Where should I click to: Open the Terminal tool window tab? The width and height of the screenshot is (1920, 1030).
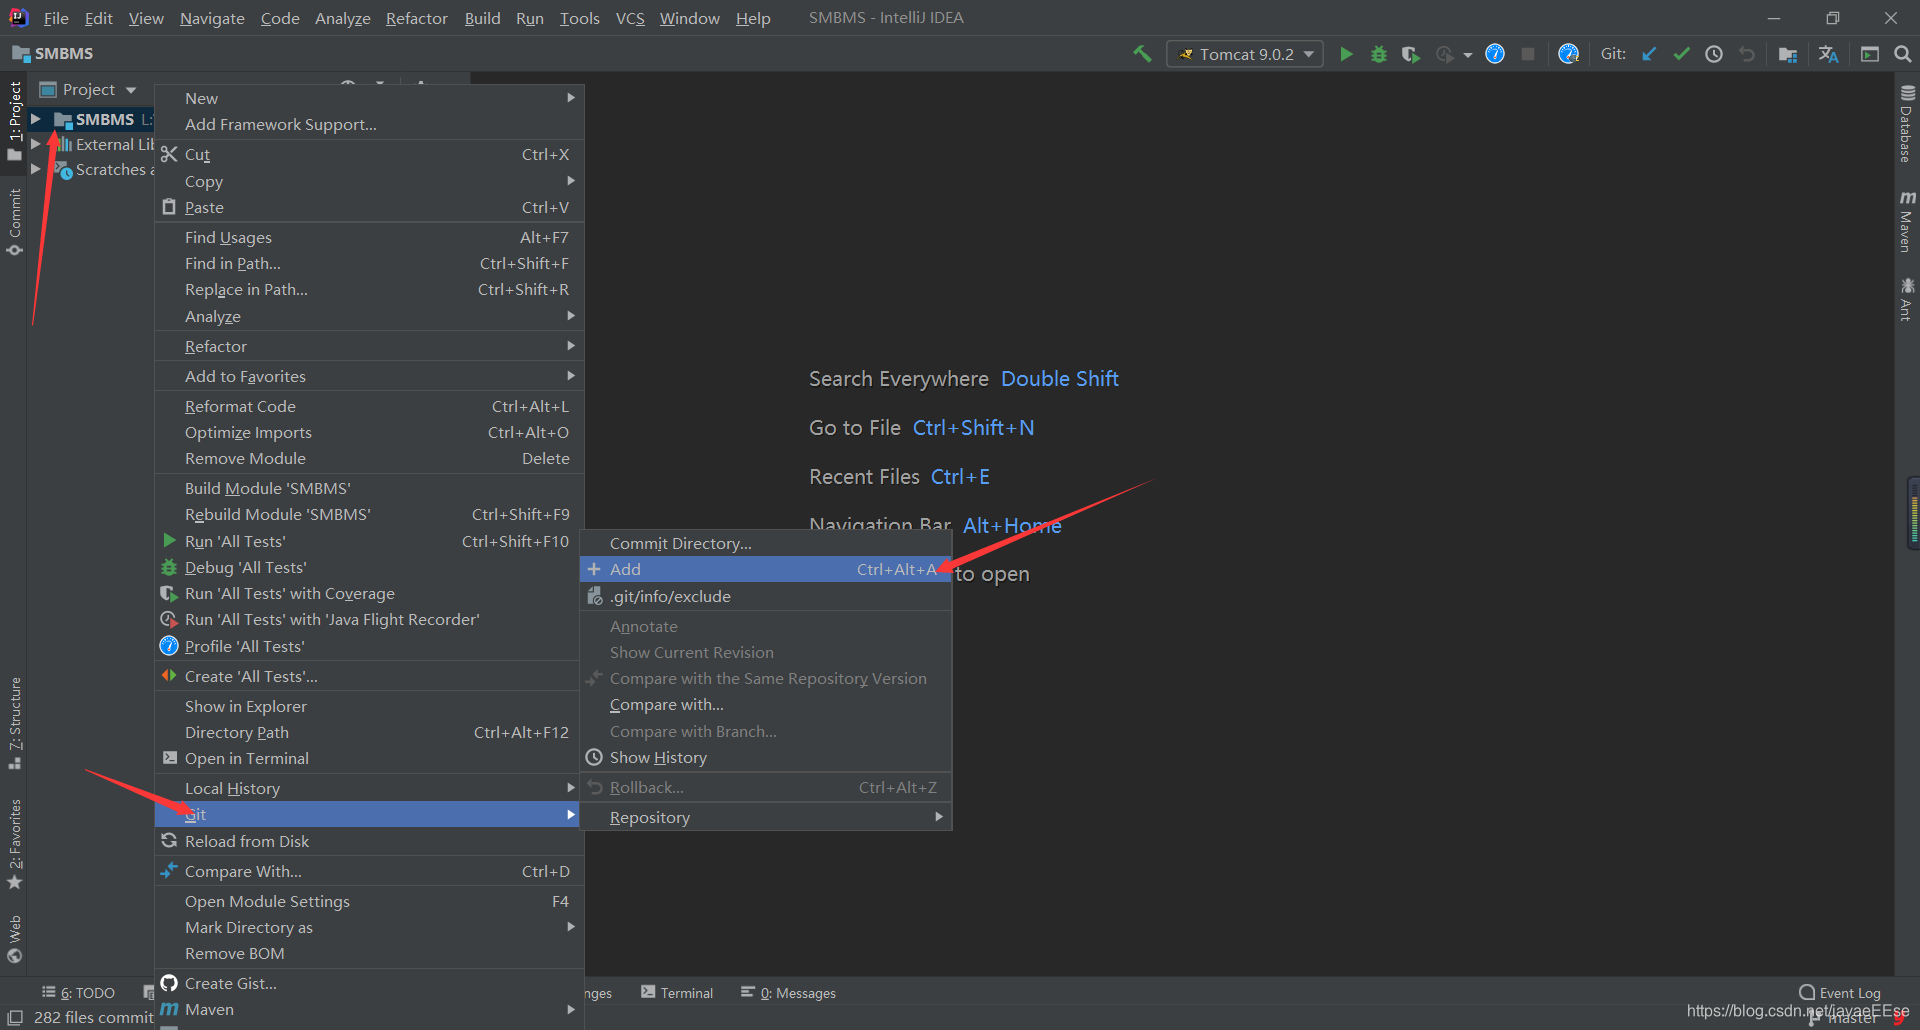click(x=677, y=993)
